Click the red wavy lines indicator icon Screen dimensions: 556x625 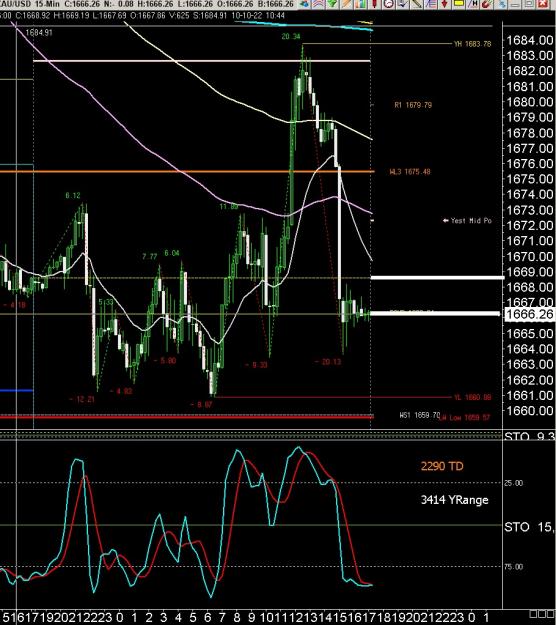pyautogui.click(x=317, y=4)
